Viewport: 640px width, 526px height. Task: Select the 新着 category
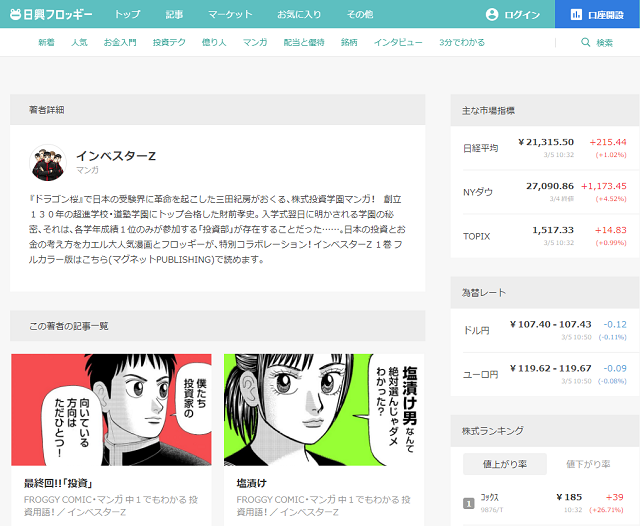point(47,42)
